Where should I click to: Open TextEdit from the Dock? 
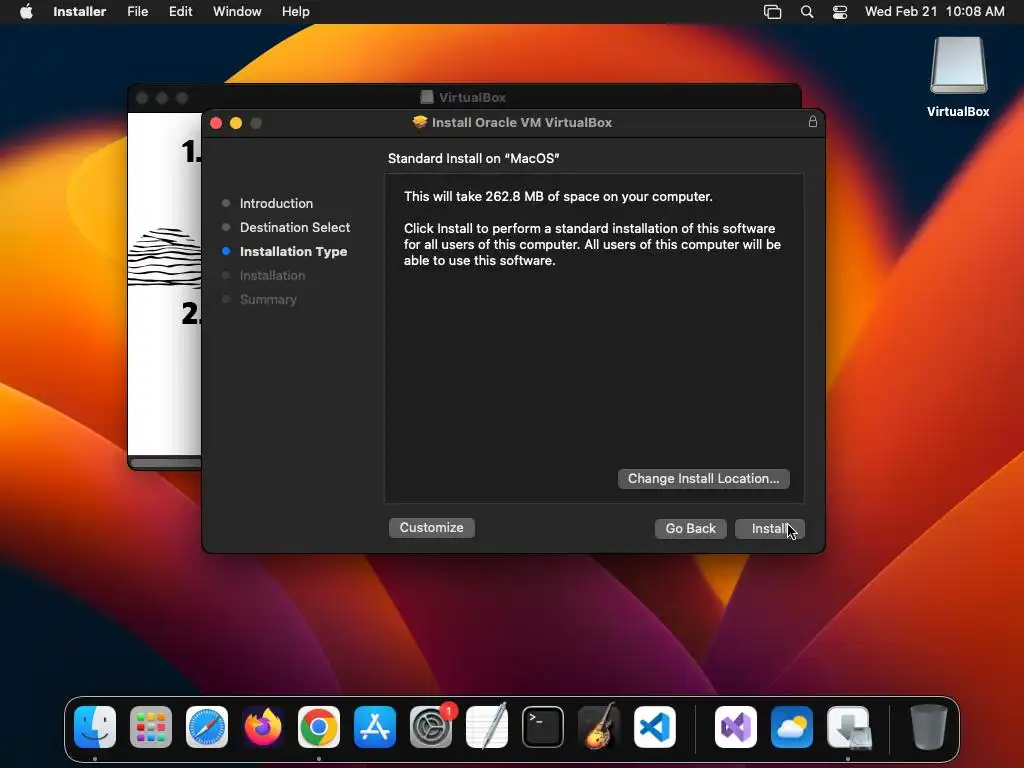(487, 727)
